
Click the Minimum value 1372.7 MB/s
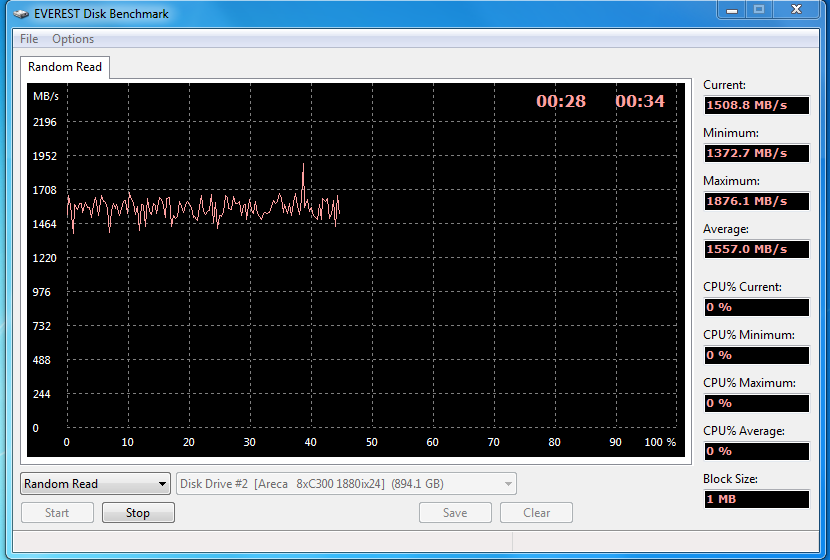[756, 153]
